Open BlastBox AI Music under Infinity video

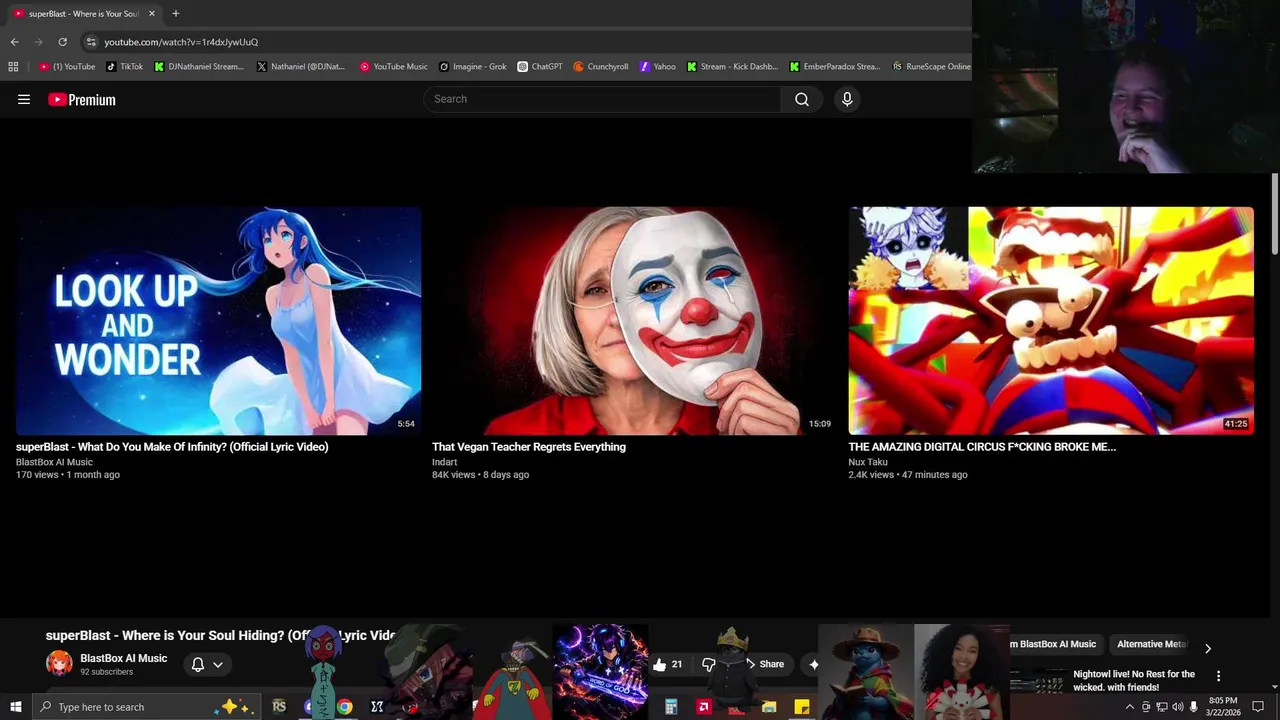(x=54, y=462)
